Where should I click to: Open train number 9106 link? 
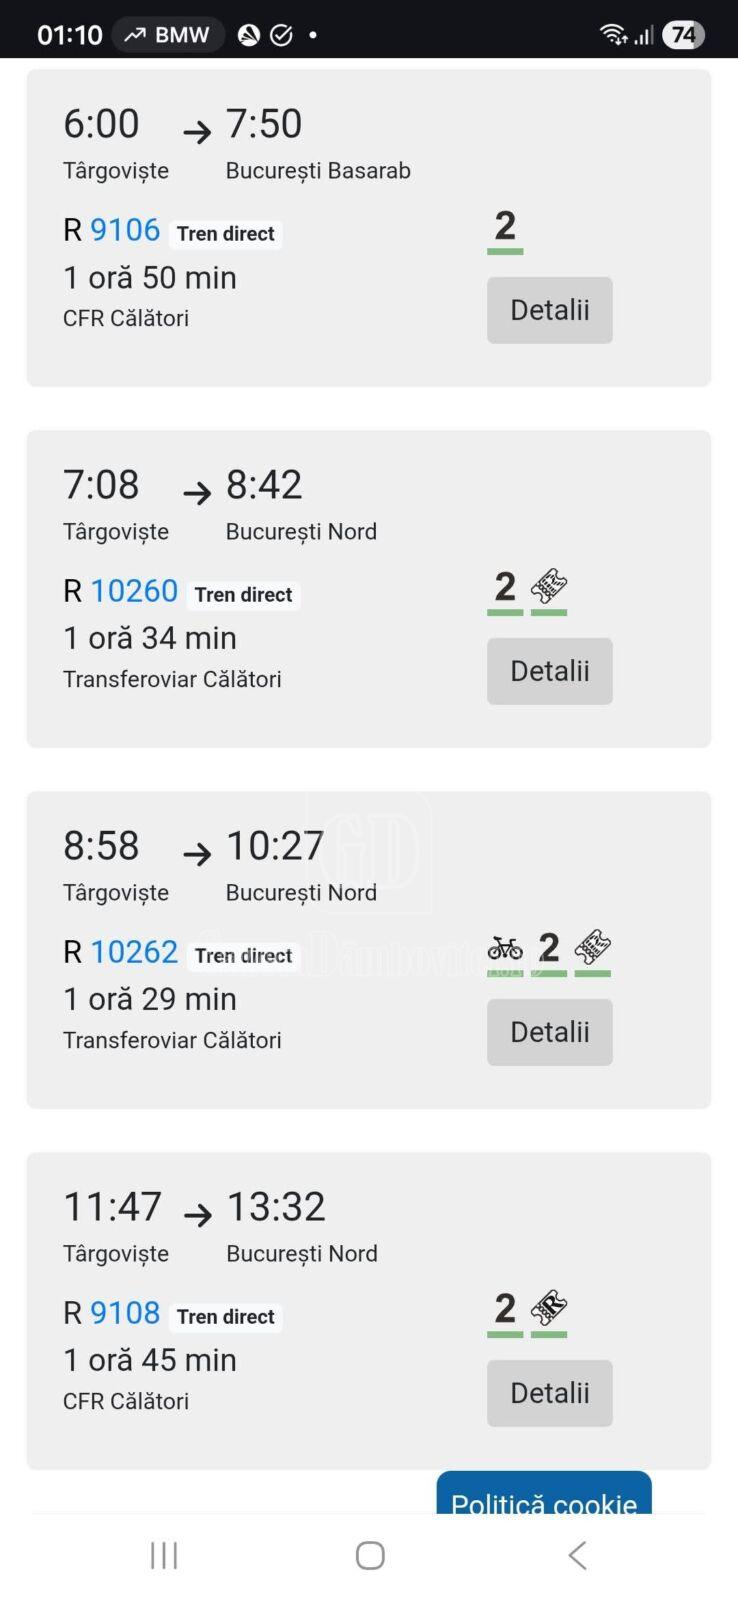[125, 230]
